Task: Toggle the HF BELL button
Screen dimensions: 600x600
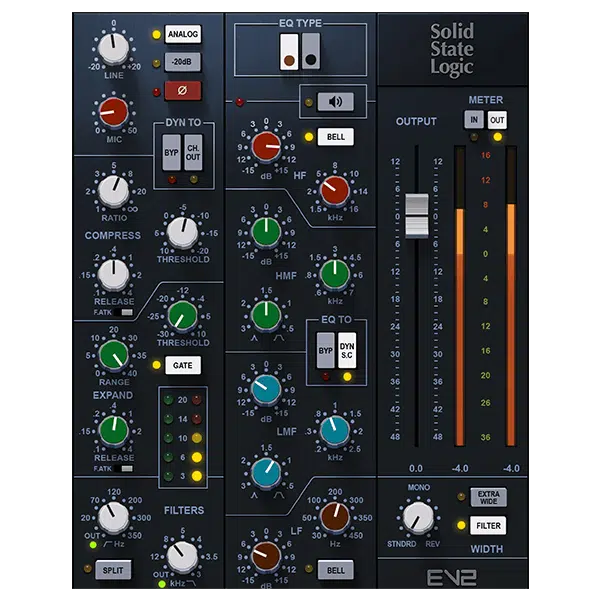Action: (336, 137)
